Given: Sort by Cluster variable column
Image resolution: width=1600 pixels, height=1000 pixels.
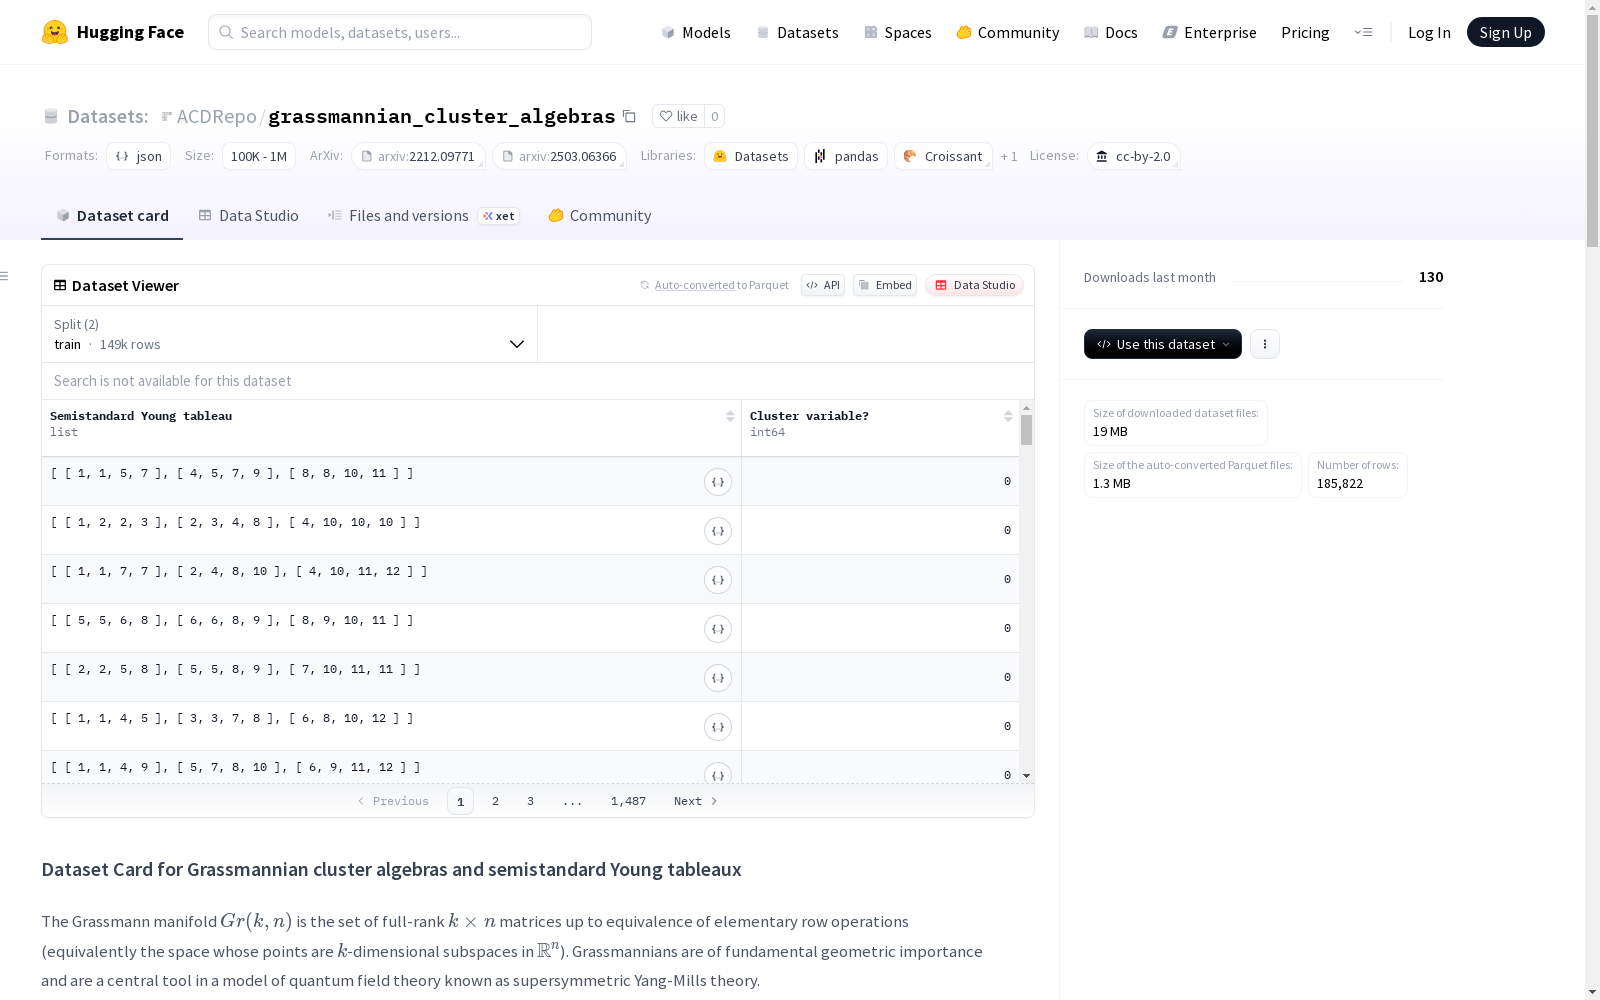Looking at the screenshot, I should 1008,416.
